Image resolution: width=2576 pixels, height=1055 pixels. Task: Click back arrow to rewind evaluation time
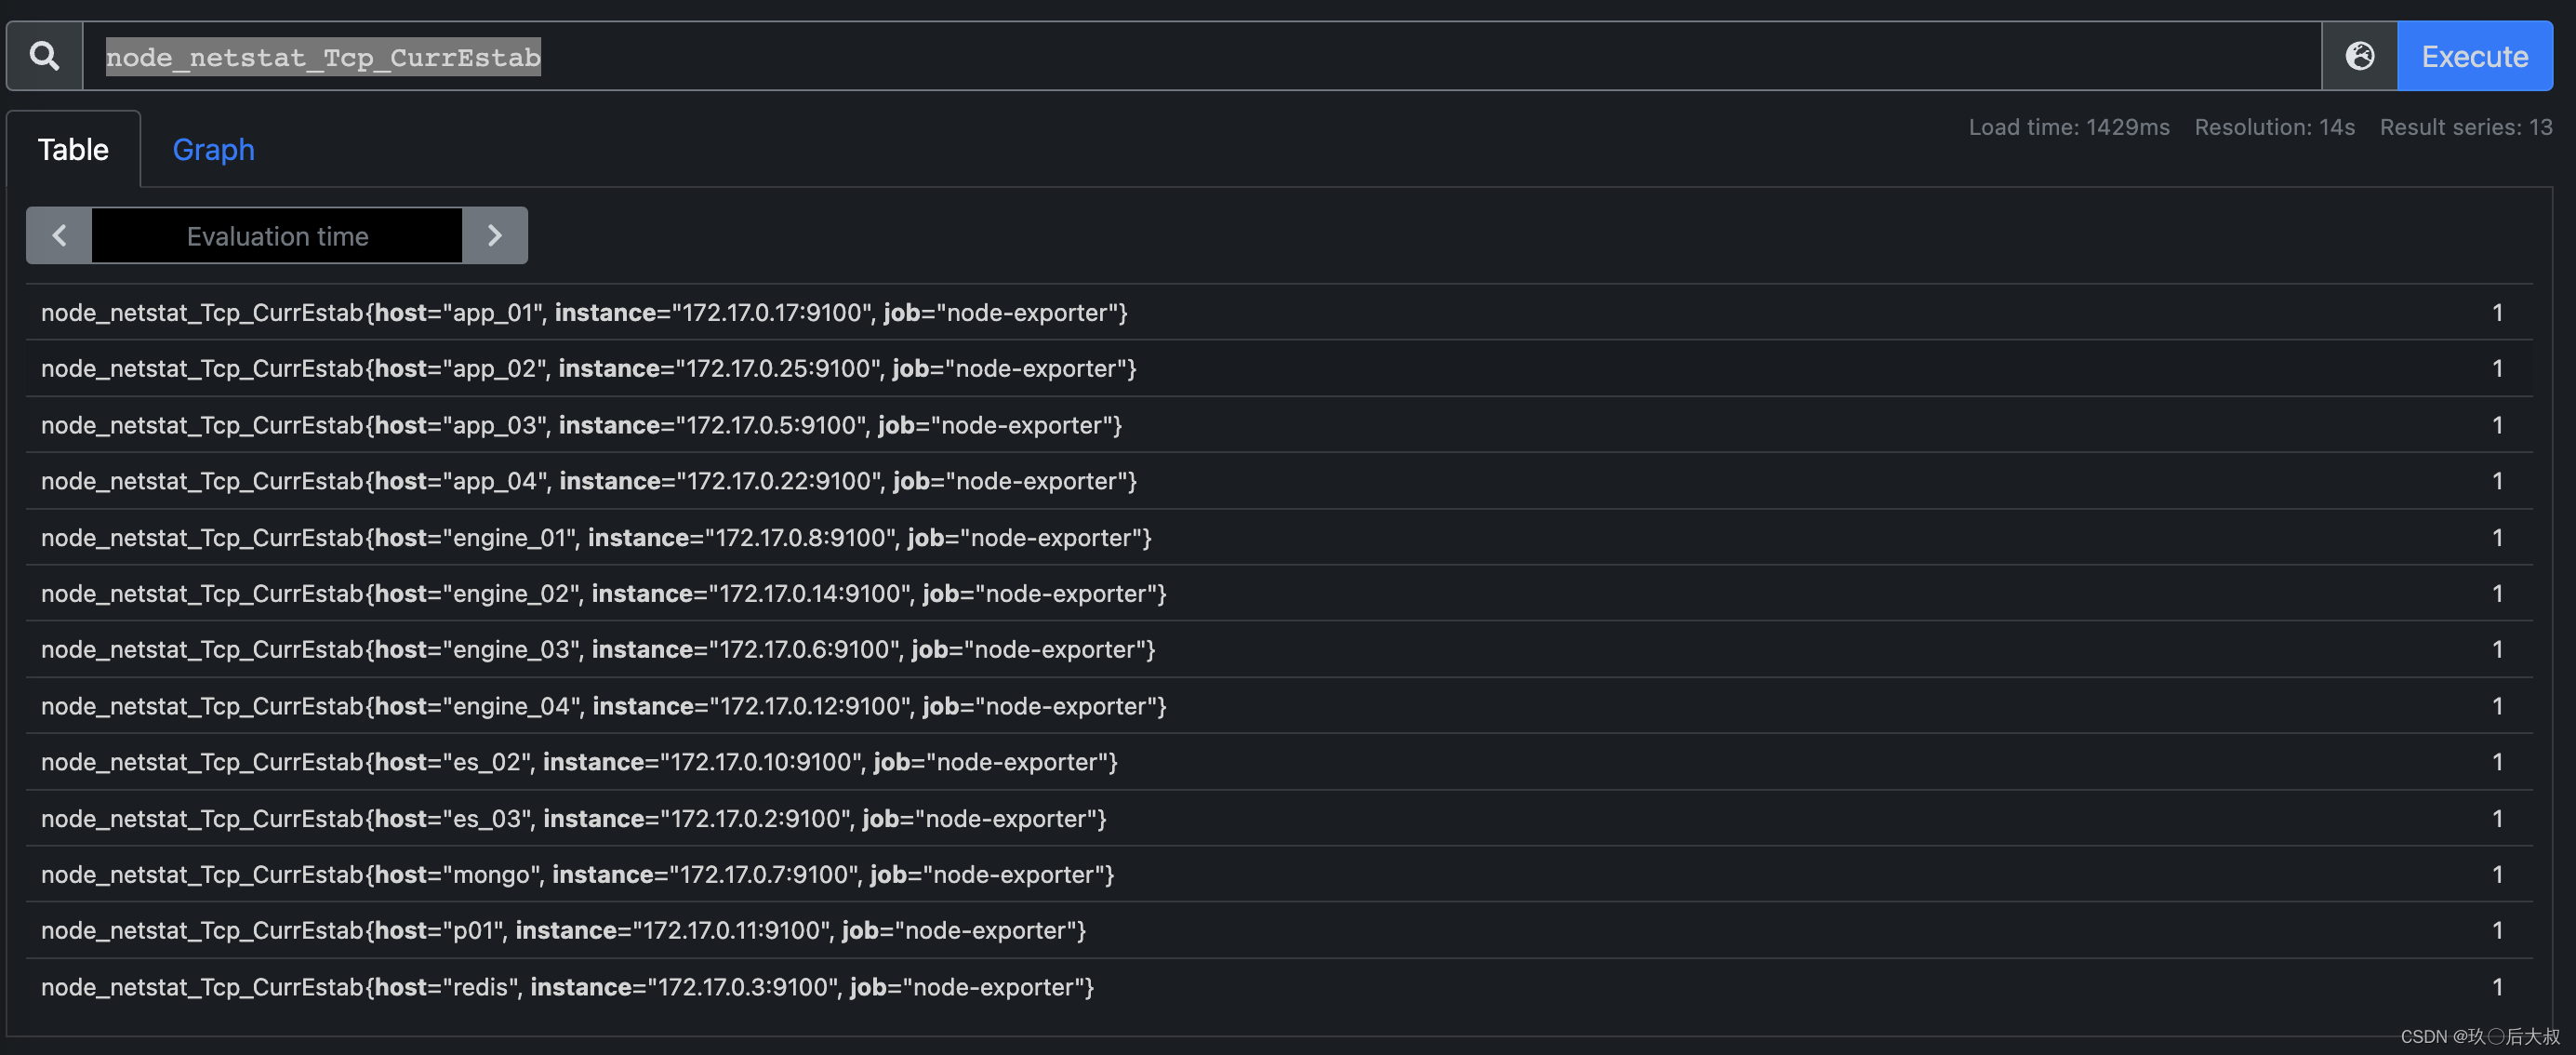(x=60, y=235)
